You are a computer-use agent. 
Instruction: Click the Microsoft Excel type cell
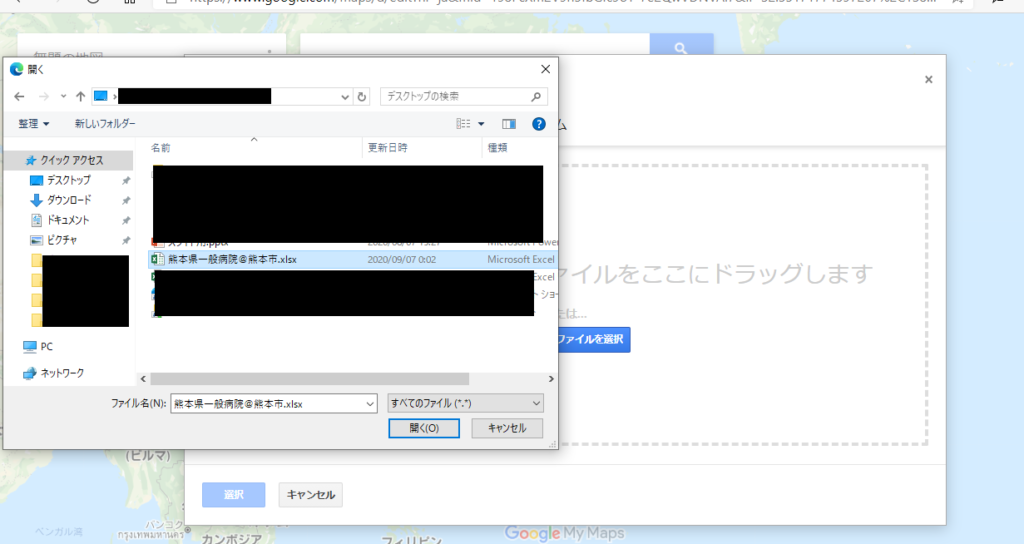coord(521,259)
